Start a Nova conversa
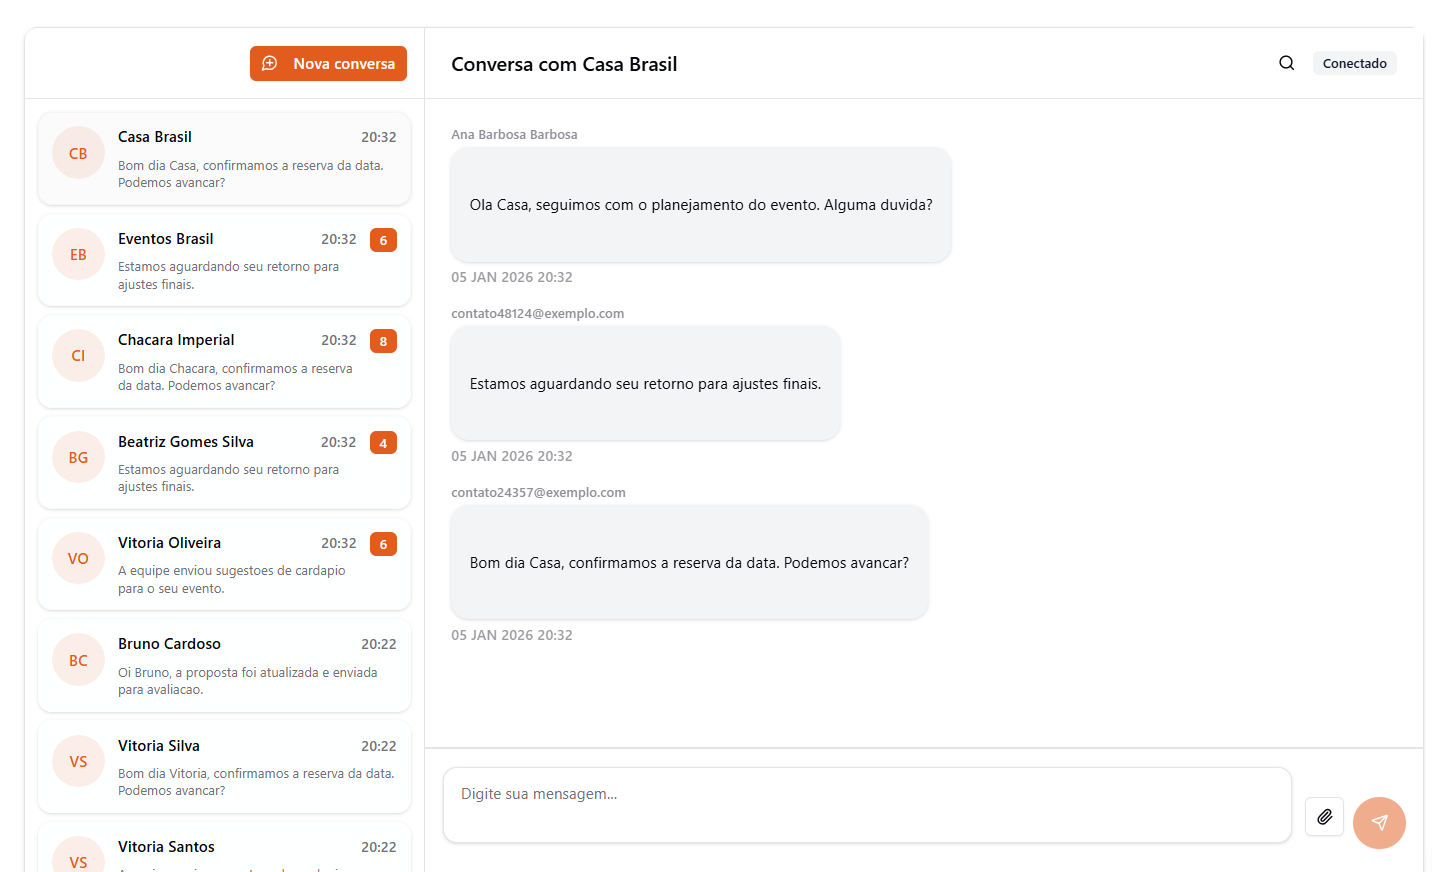The image size is (1432, 872). (328, 63)
